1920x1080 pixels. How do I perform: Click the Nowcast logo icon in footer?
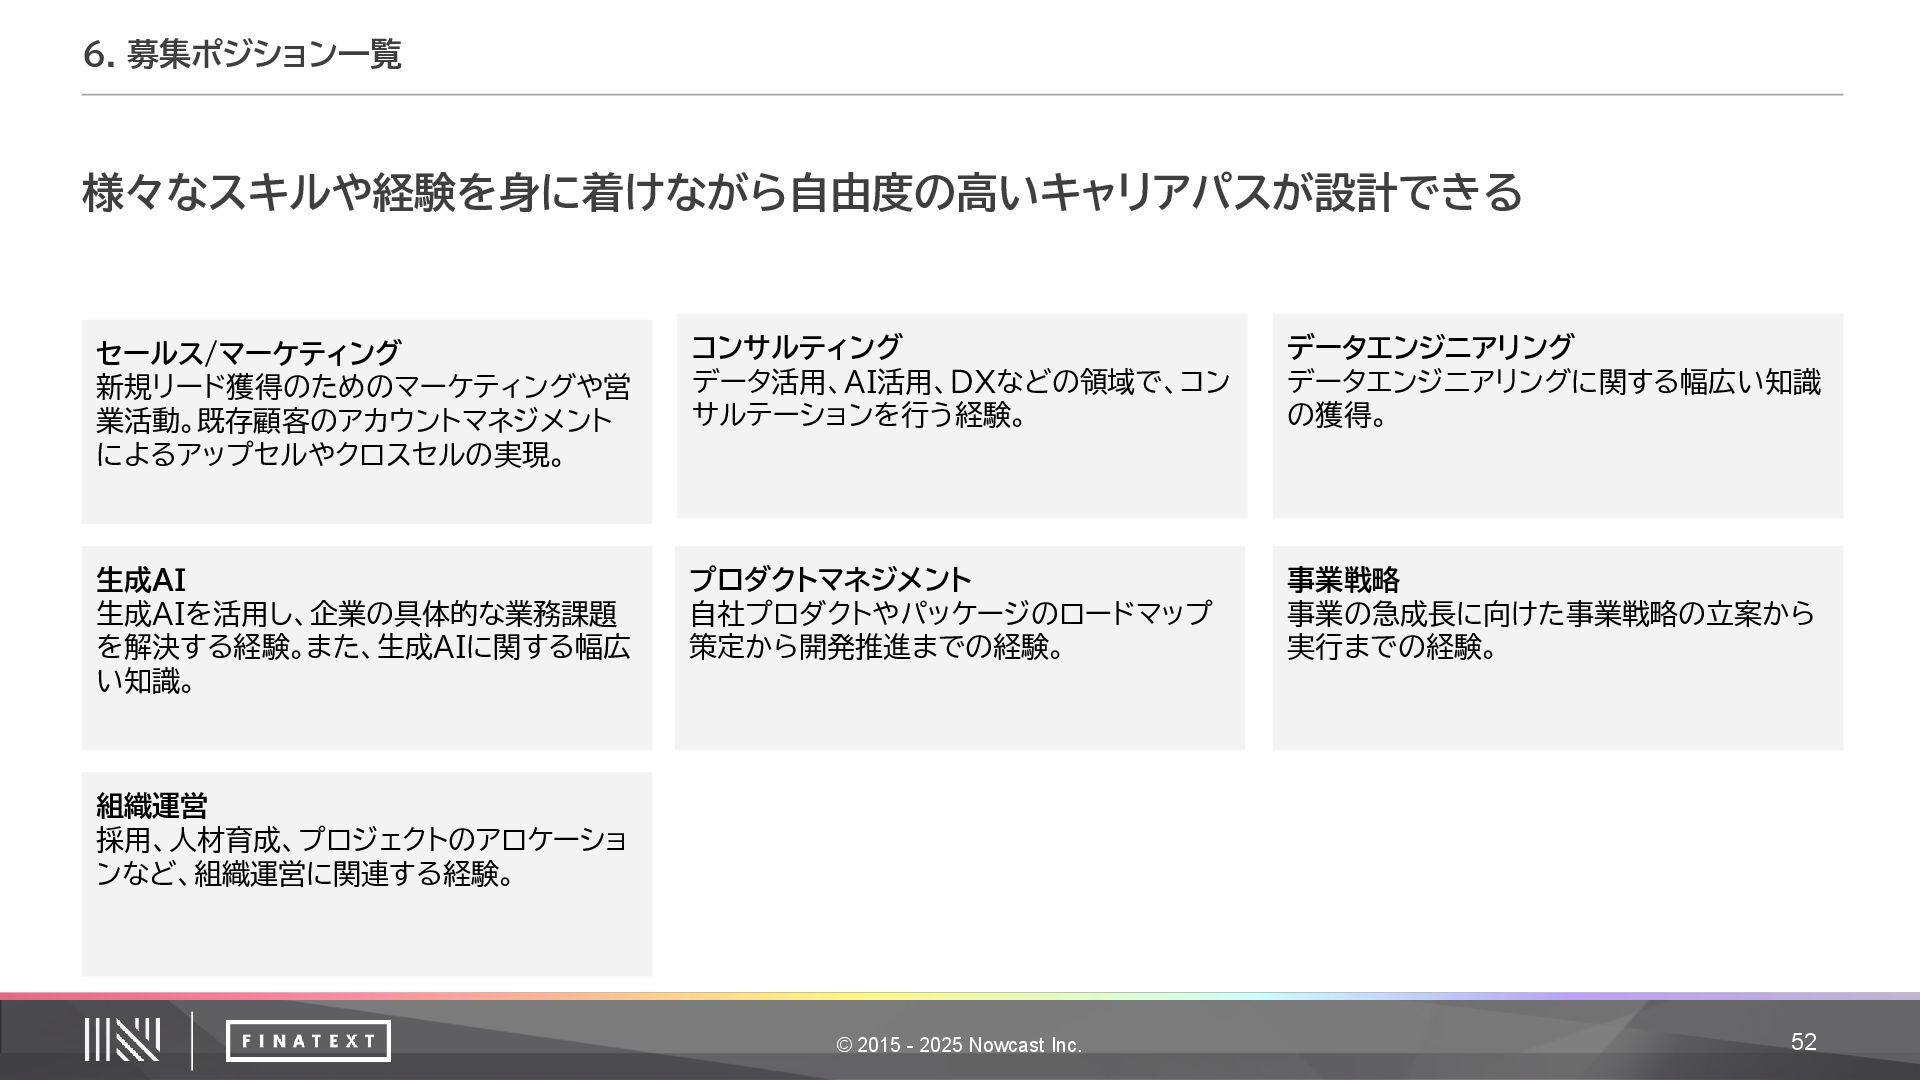(x=122, y=1040)
